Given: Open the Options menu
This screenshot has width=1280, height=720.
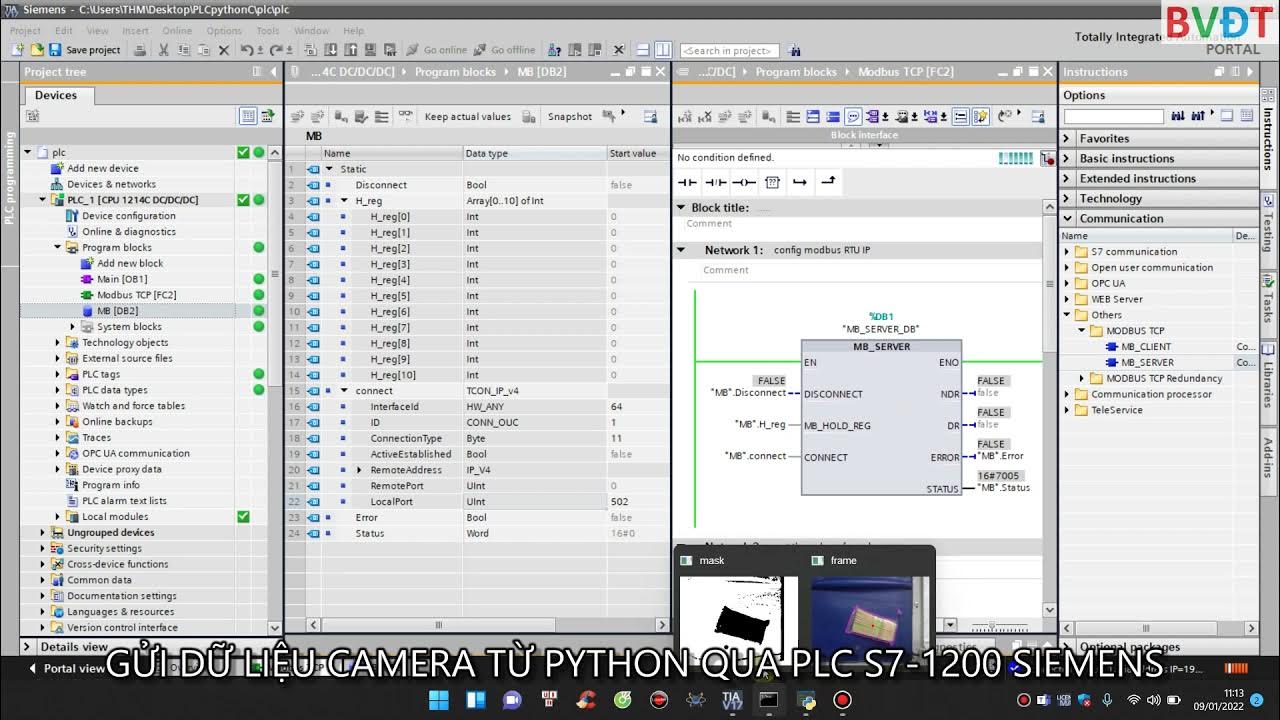Looking at the screenshot, I should 224,31.
